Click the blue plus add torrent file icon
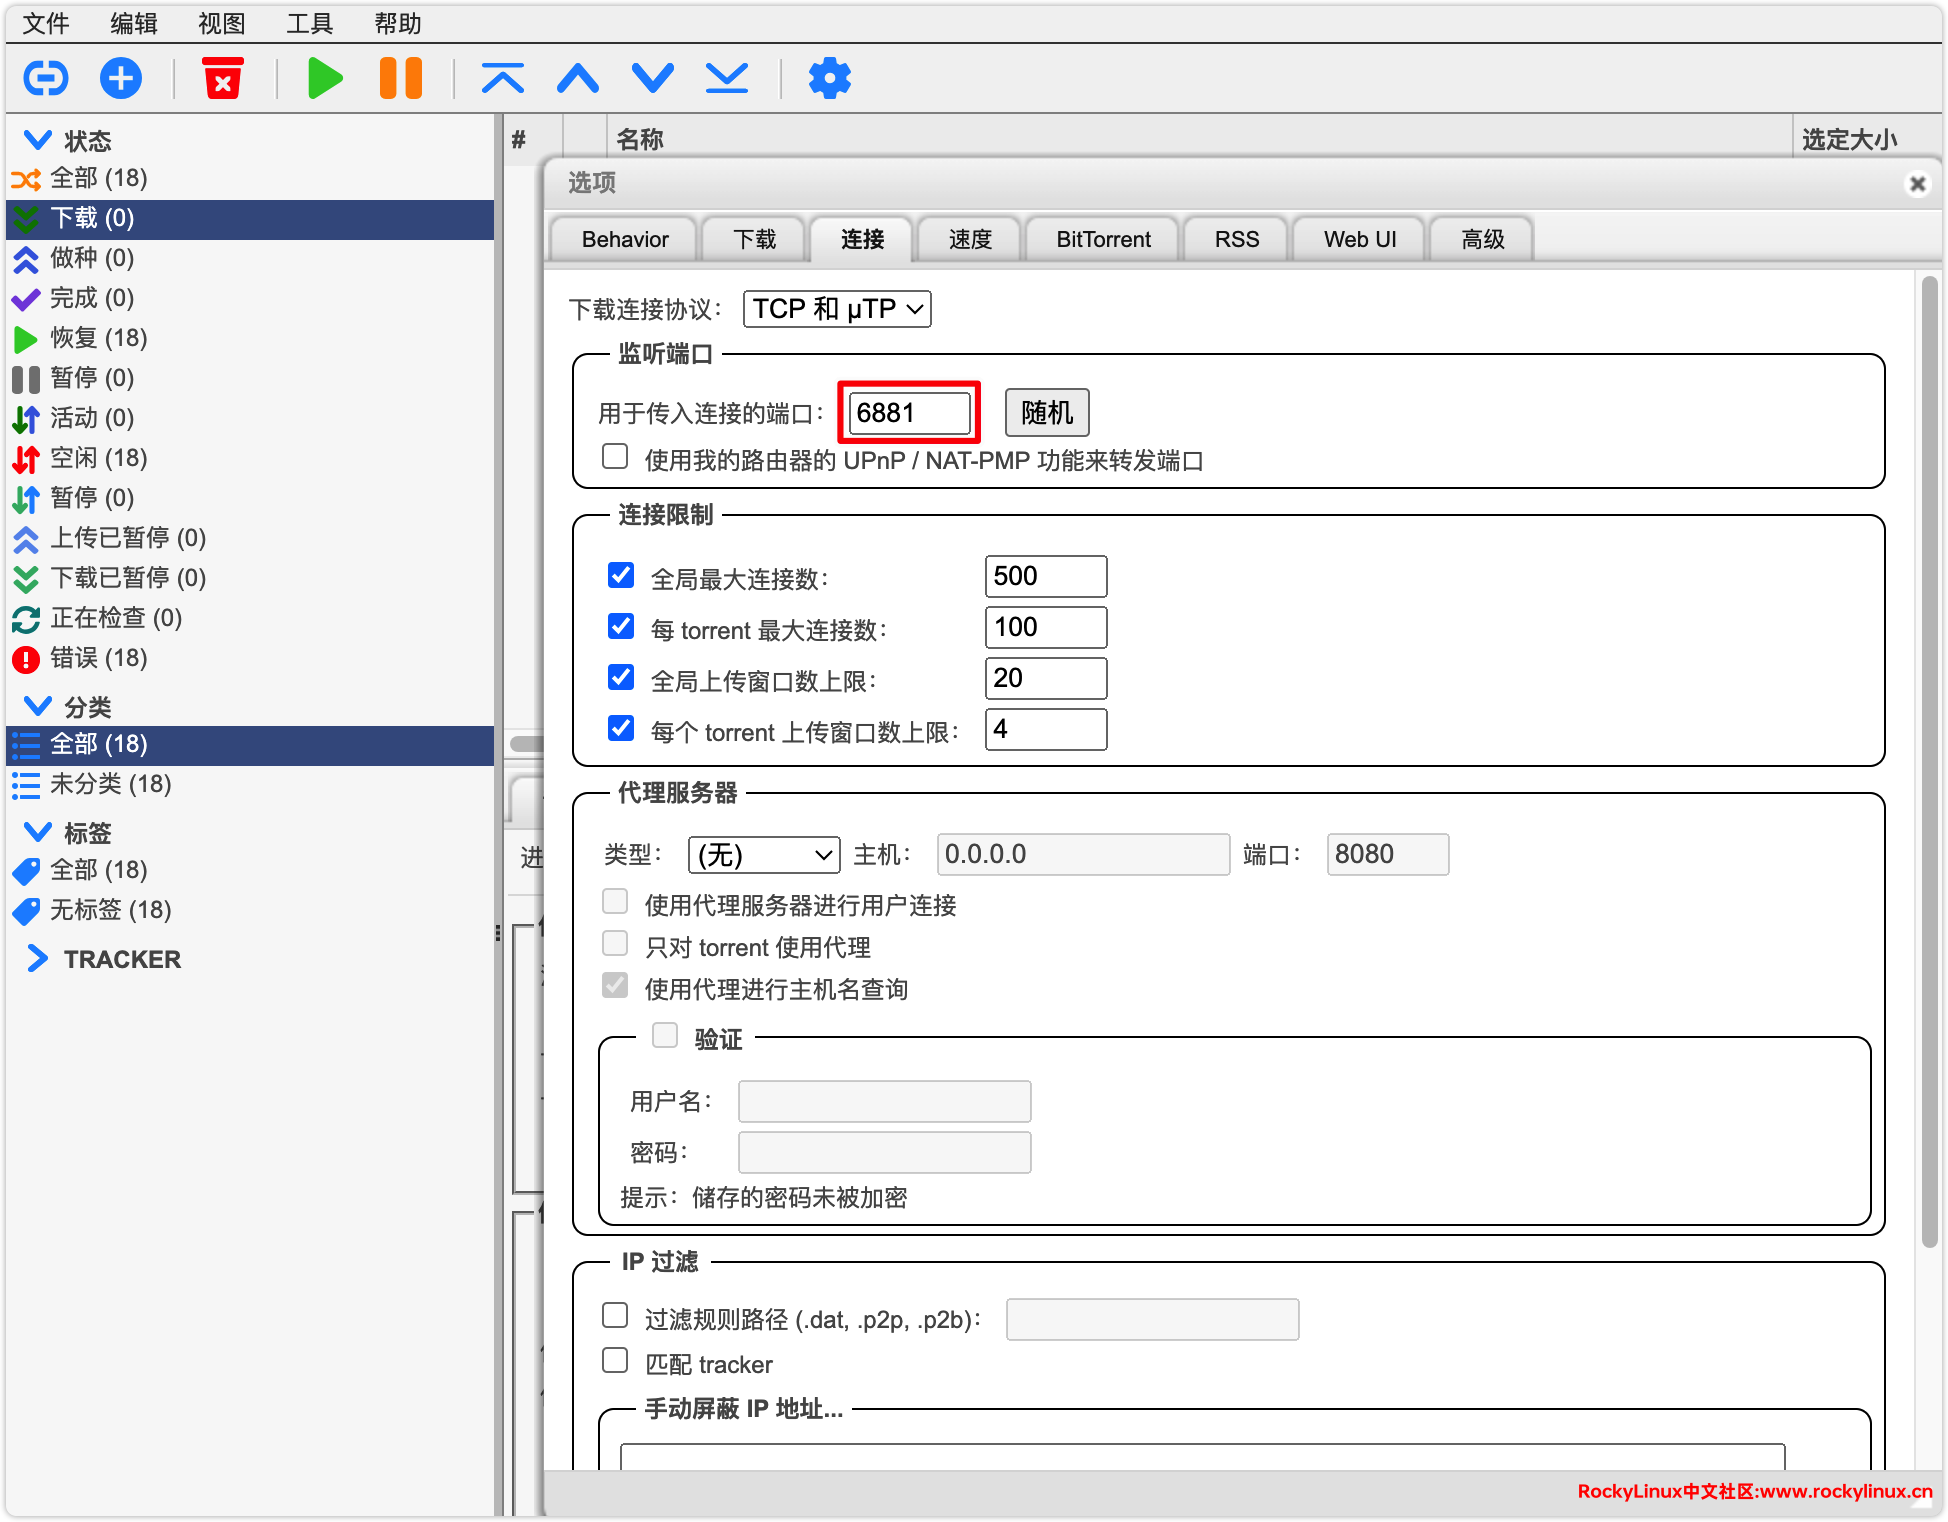 click(x=121, y=78)
